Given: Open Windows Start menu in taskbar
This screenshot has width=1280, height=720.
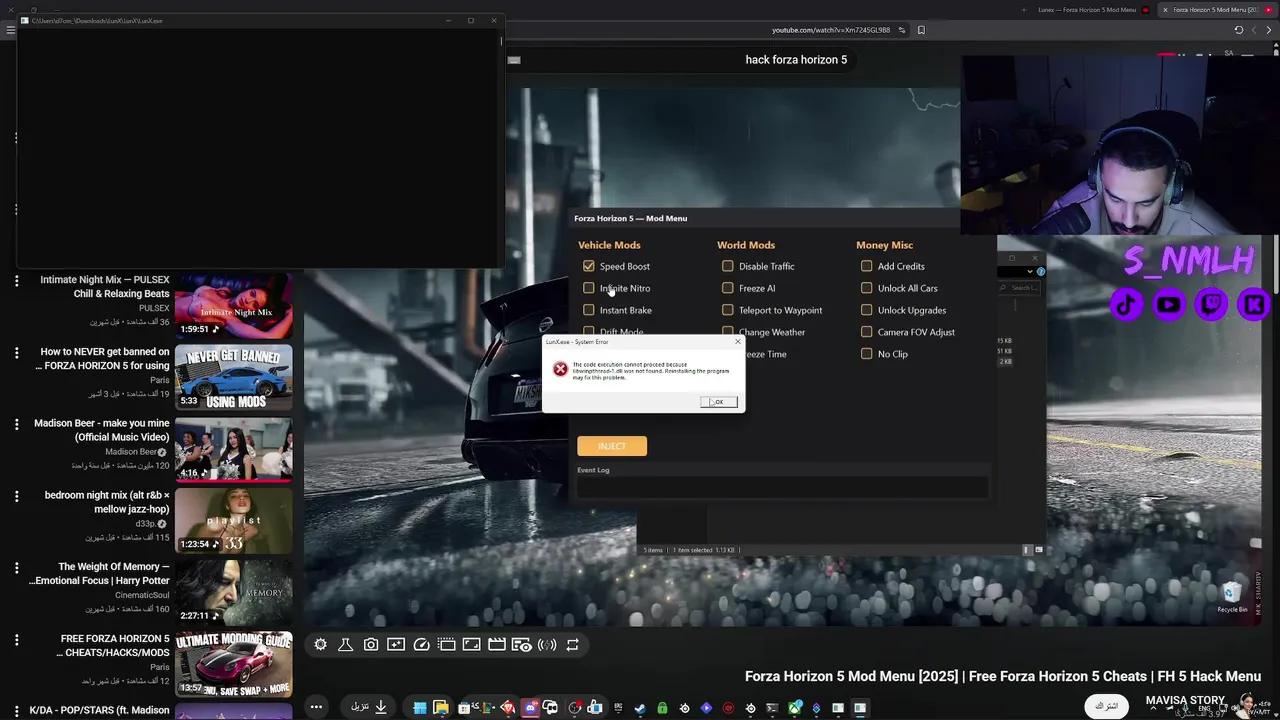Looking at the screenshot, I should (420, 708).
